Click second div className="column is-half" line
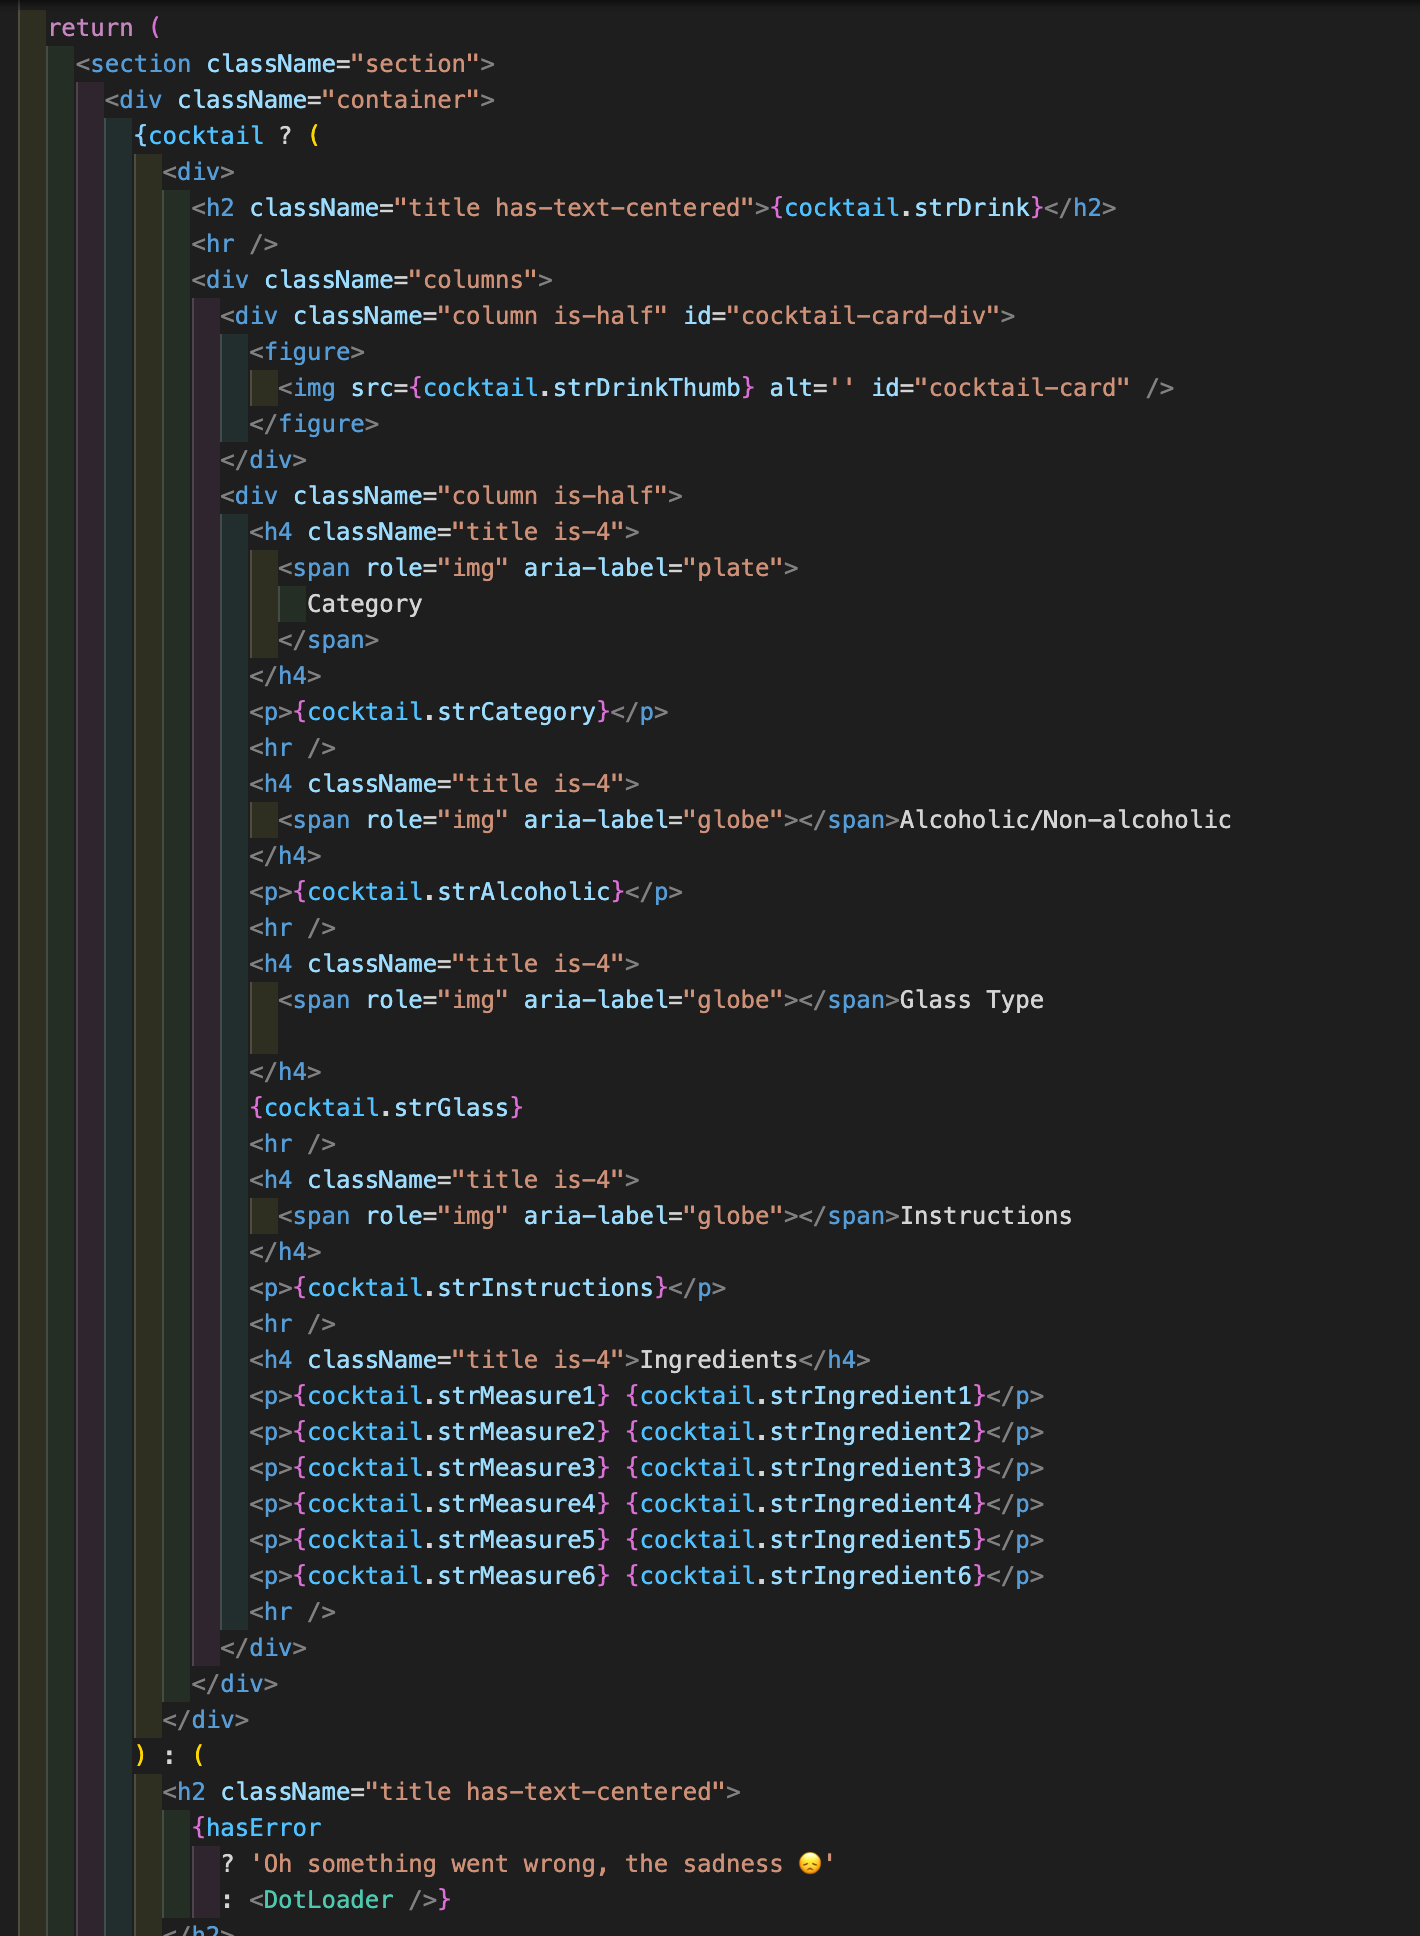1420x1936 pixels. 451,496
